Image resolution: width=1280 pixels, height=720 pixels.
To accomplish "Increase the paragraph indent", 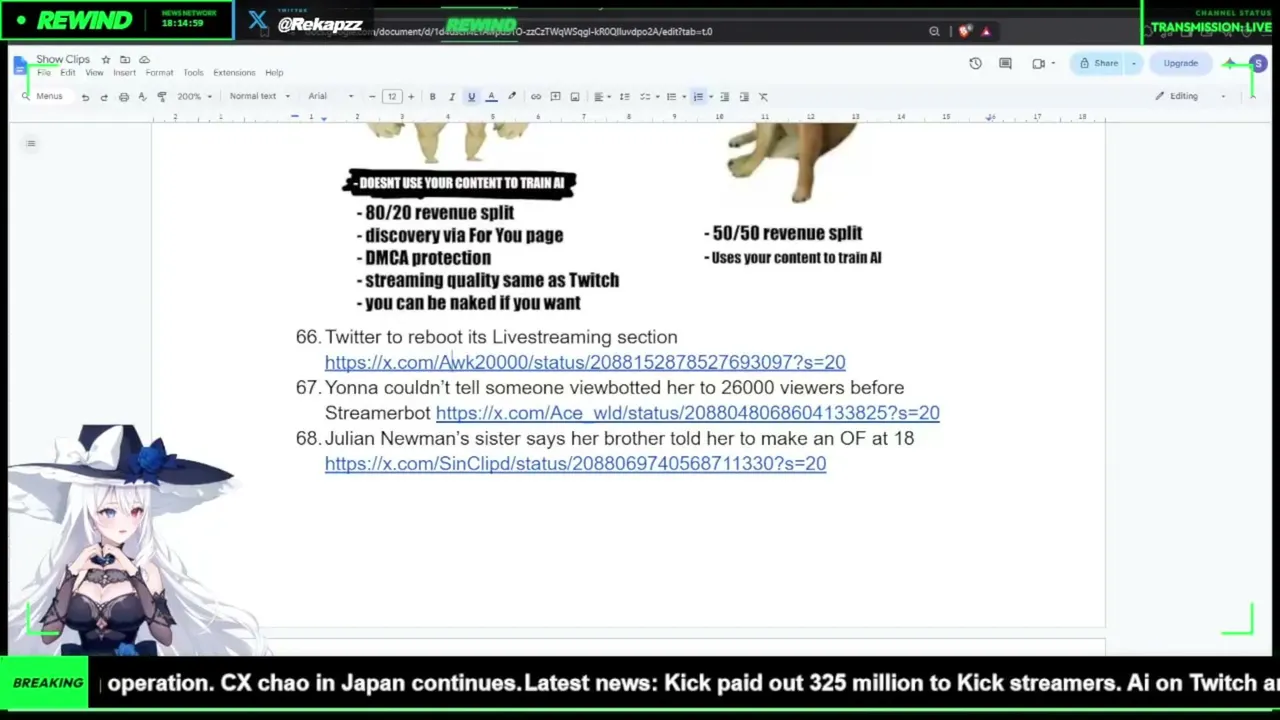I will [744, 97].
